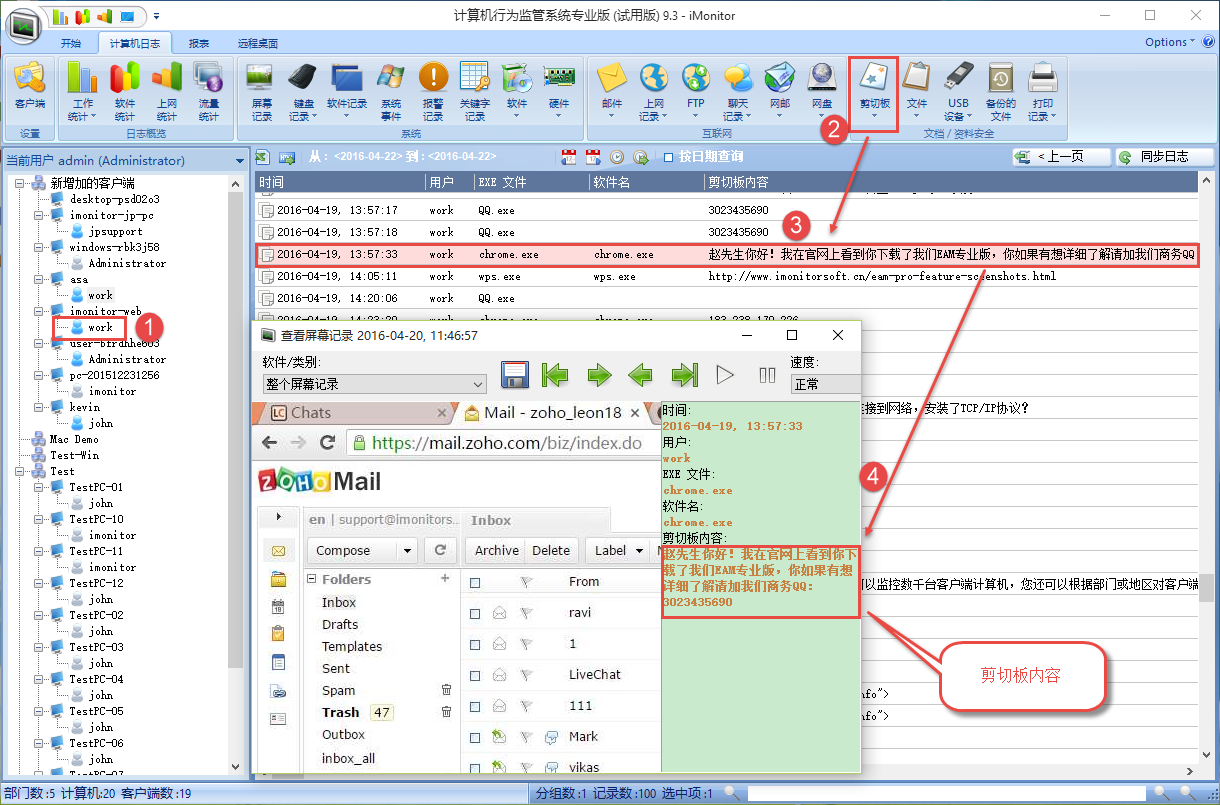This screenshot has width=1220, height=805.
Task: Open 流量统计 traffic statistics
Action: pyautogui.click(x=208, y=91)
